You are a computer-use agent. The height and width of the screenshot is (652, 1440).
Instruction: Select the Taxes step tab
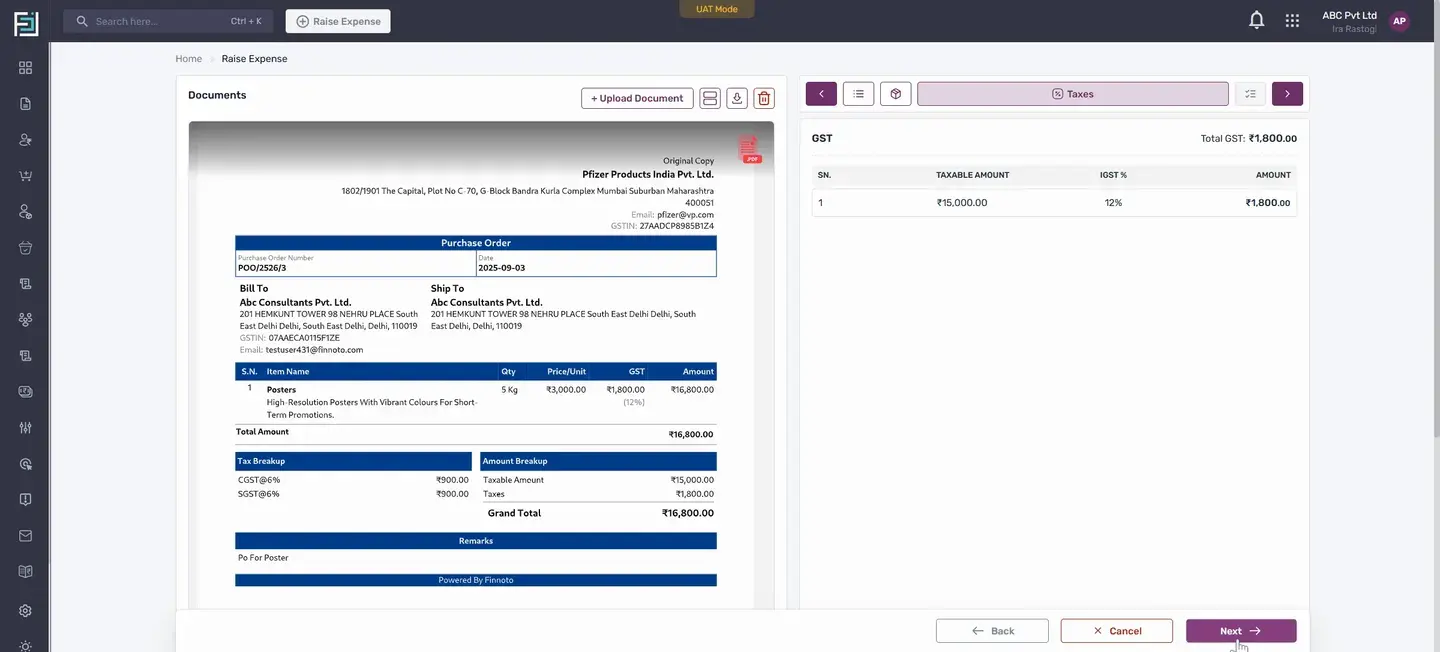click(x=1073, y=94)
